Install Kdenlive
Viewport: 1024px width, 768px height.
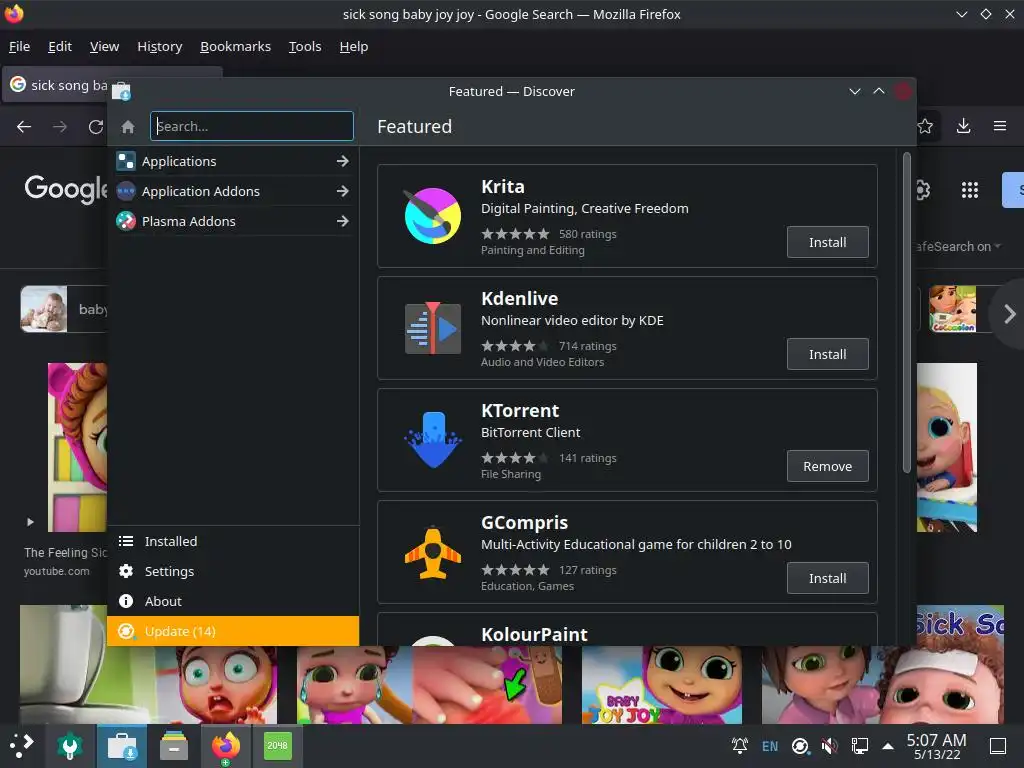pos(827,355)
